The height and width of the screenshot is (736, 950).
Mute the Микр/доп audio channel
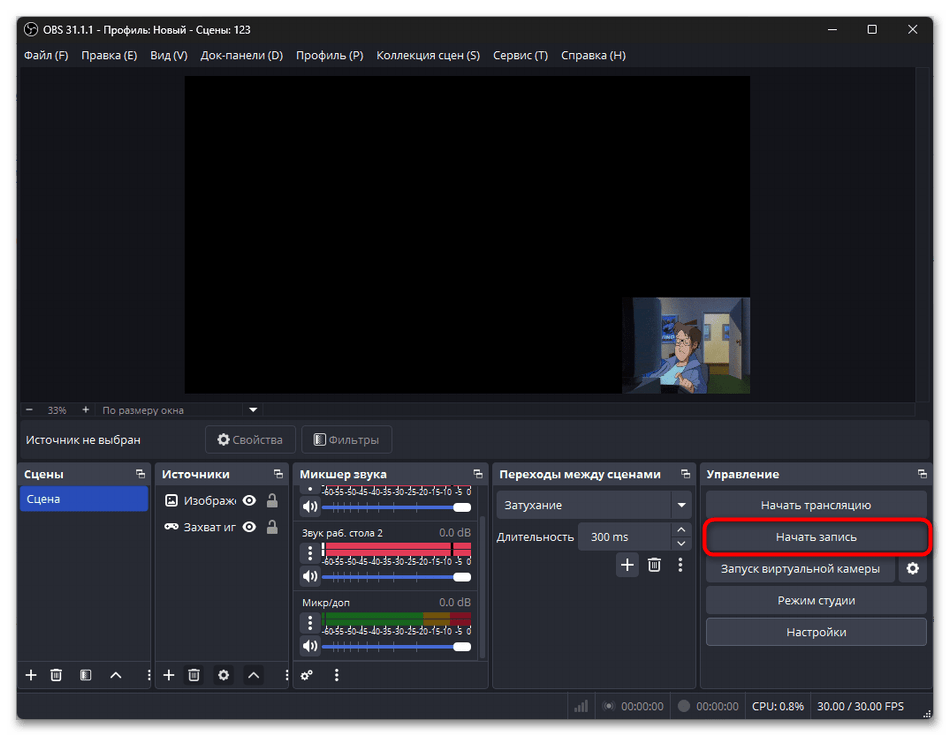pyautogui.click(x=308, y=647)
